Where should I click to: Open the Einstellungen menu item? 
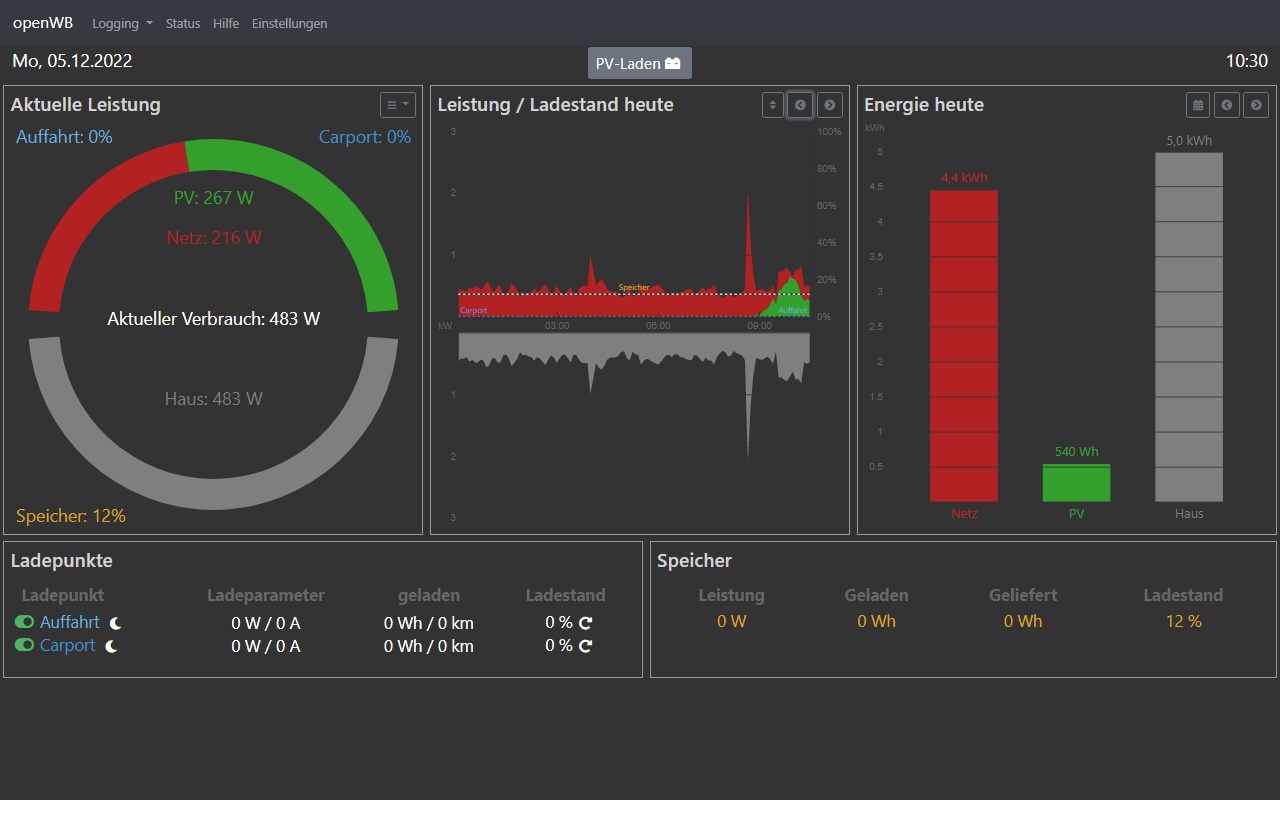(289, 23)
